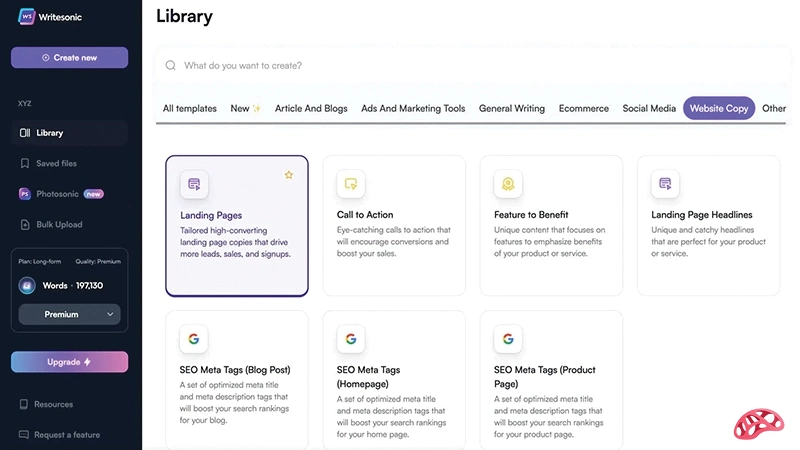Open Photosonic from the sidebar
The image size is (800, 450).
coord(56,194)
